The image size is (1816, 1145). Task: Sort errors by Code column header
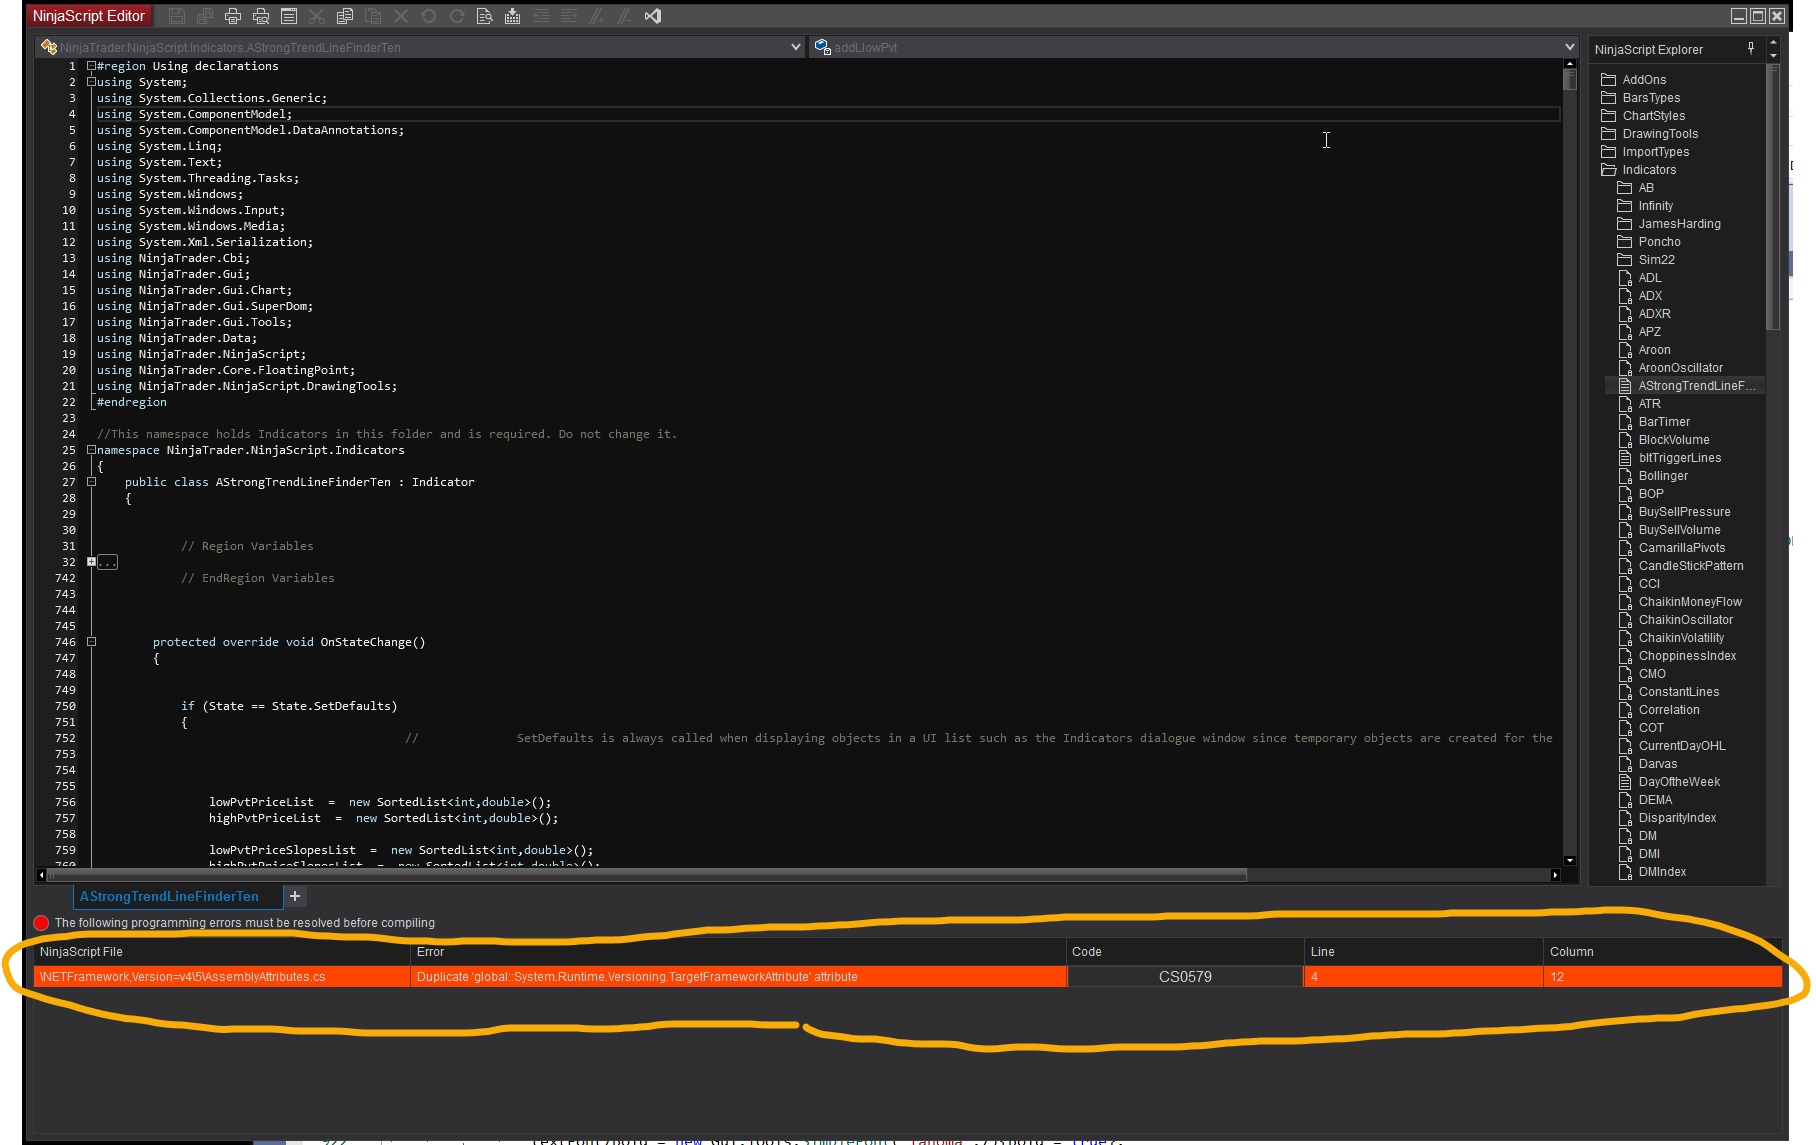1185,952
